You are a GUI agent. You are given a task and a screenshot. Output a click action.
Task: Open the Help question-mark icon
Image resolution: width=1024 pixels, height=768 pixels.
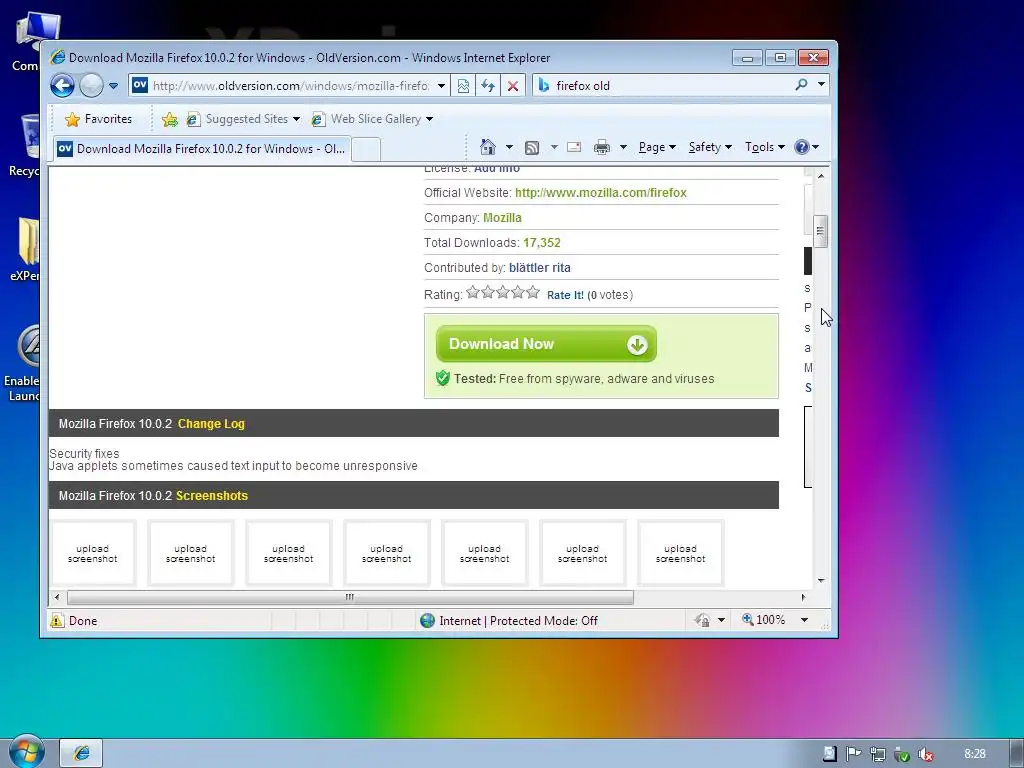(802, 147)
